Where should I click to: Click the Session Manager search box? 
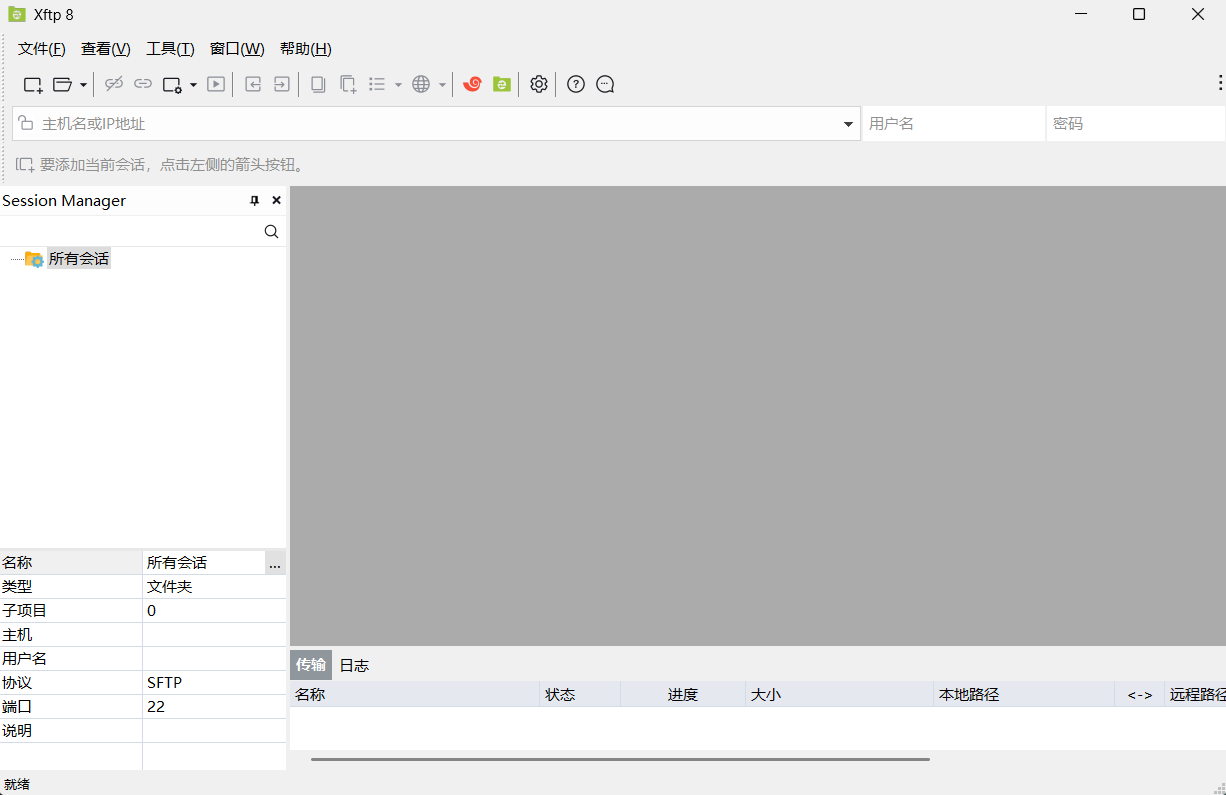[x=131, y=231]
